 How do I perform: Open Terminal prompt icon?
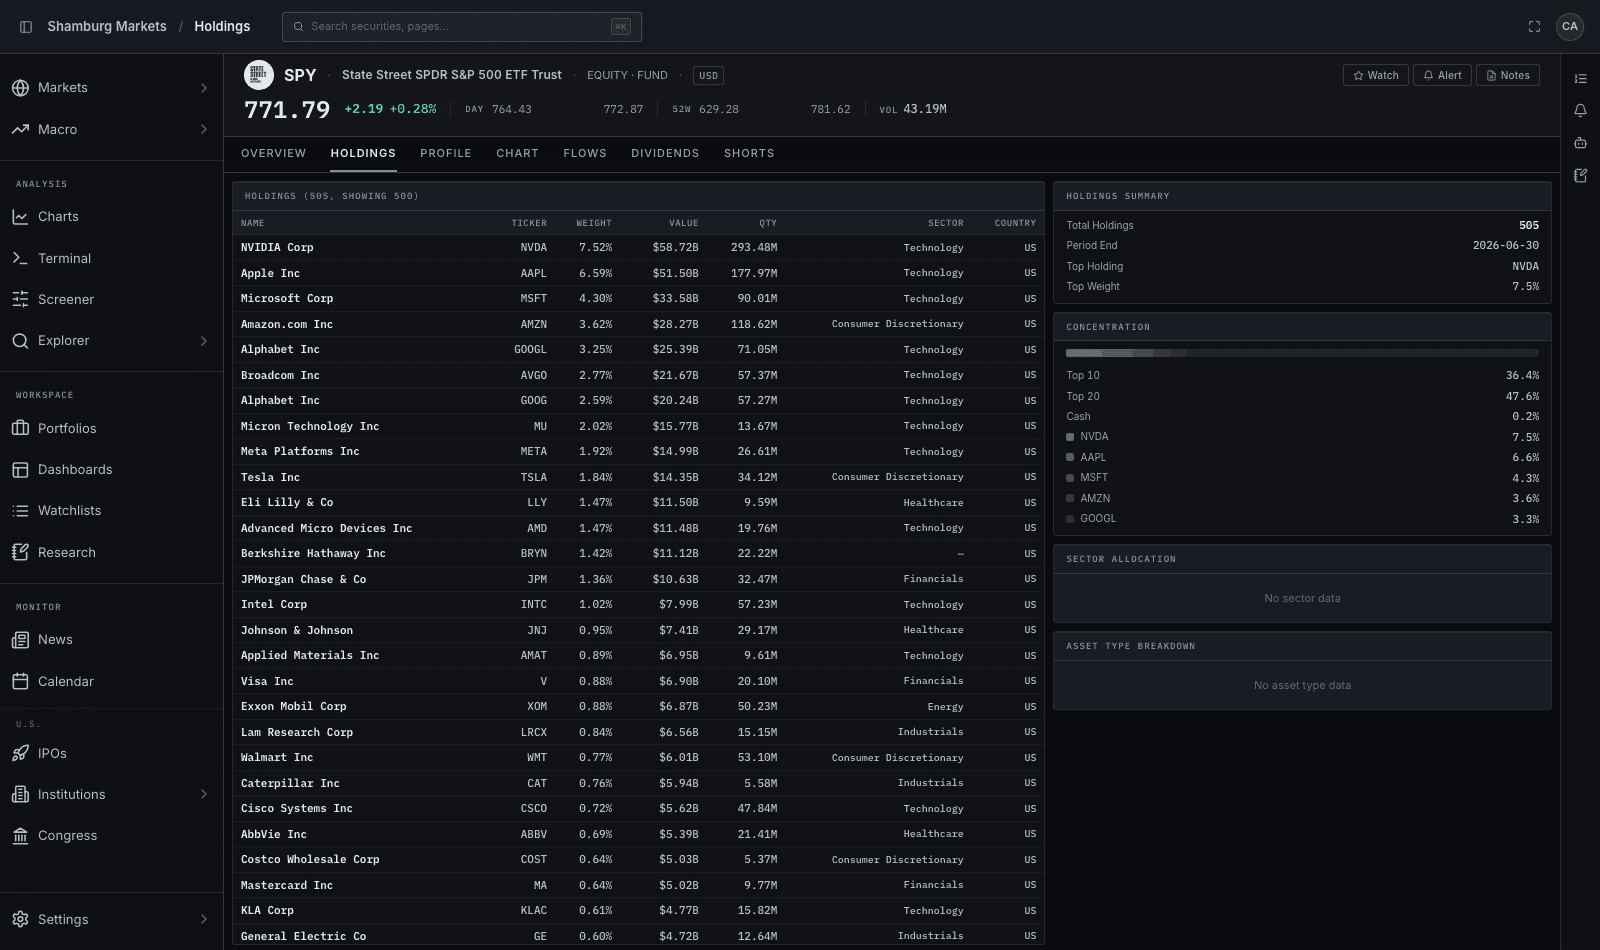[20, 258]
